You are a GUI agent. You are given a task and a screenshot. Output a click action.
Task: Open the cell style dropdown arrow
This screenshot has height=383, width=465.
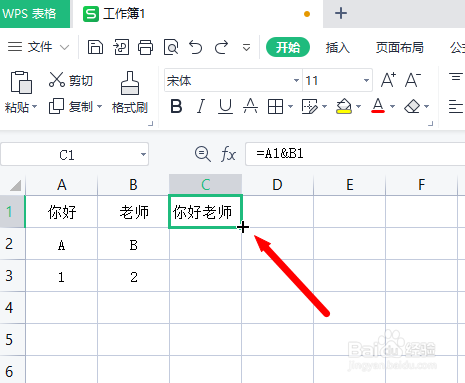pos(325,107)
